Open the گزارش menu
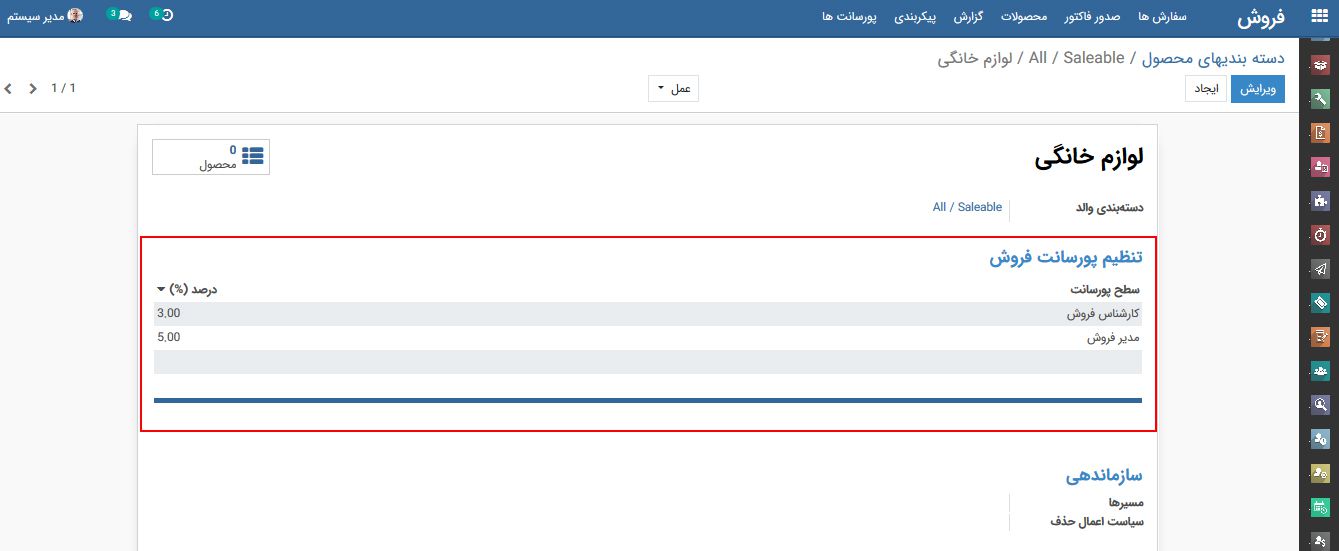 (x=968, y=17)
